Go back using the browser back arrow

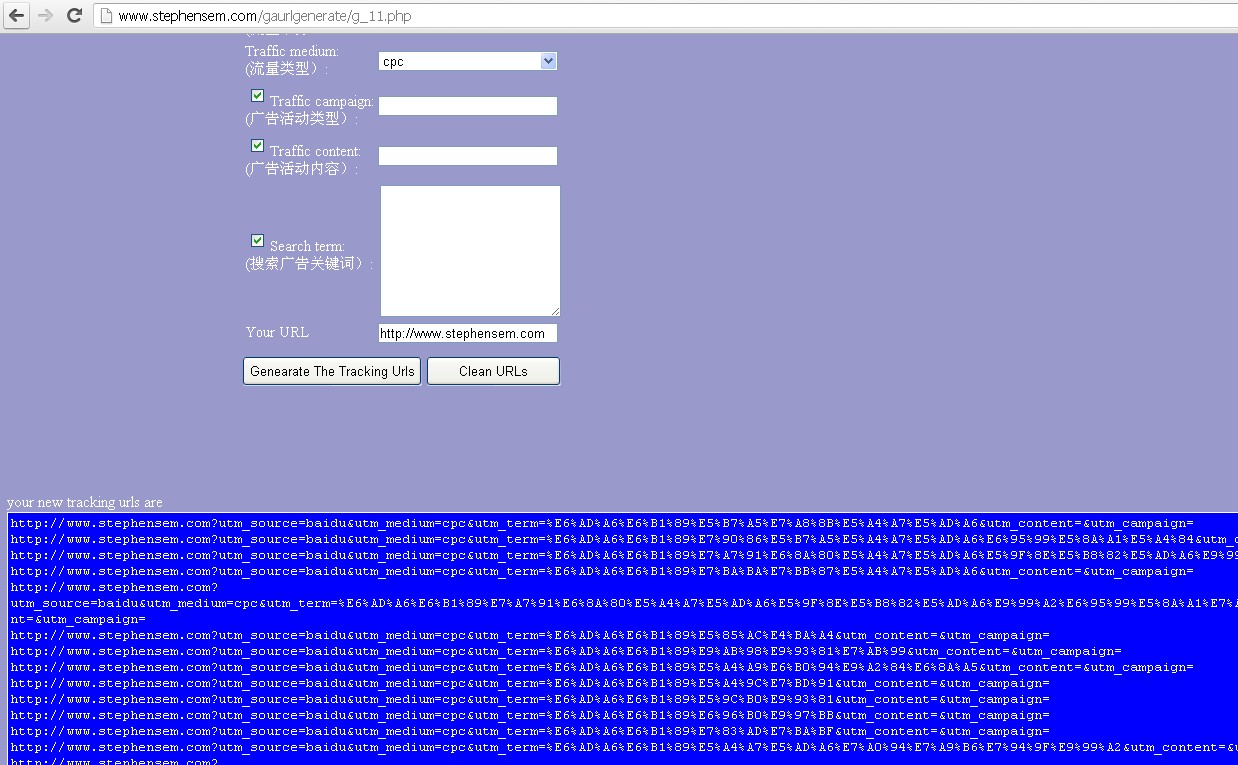click(x=17, y=15)
